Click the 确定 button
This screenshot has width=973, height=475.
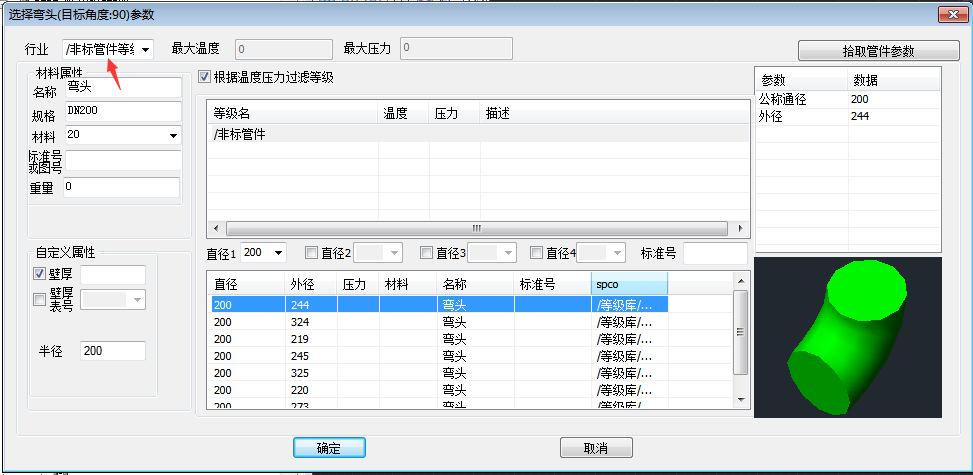coord(329,447)
